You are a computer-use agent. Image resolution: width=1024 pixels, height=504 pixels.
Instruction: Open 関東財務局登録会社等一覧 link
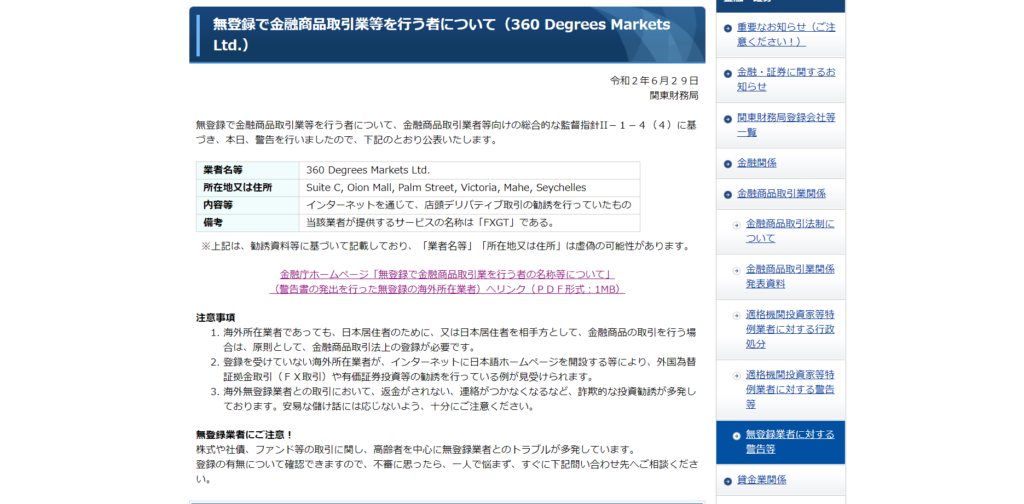[x=786, y=125]
